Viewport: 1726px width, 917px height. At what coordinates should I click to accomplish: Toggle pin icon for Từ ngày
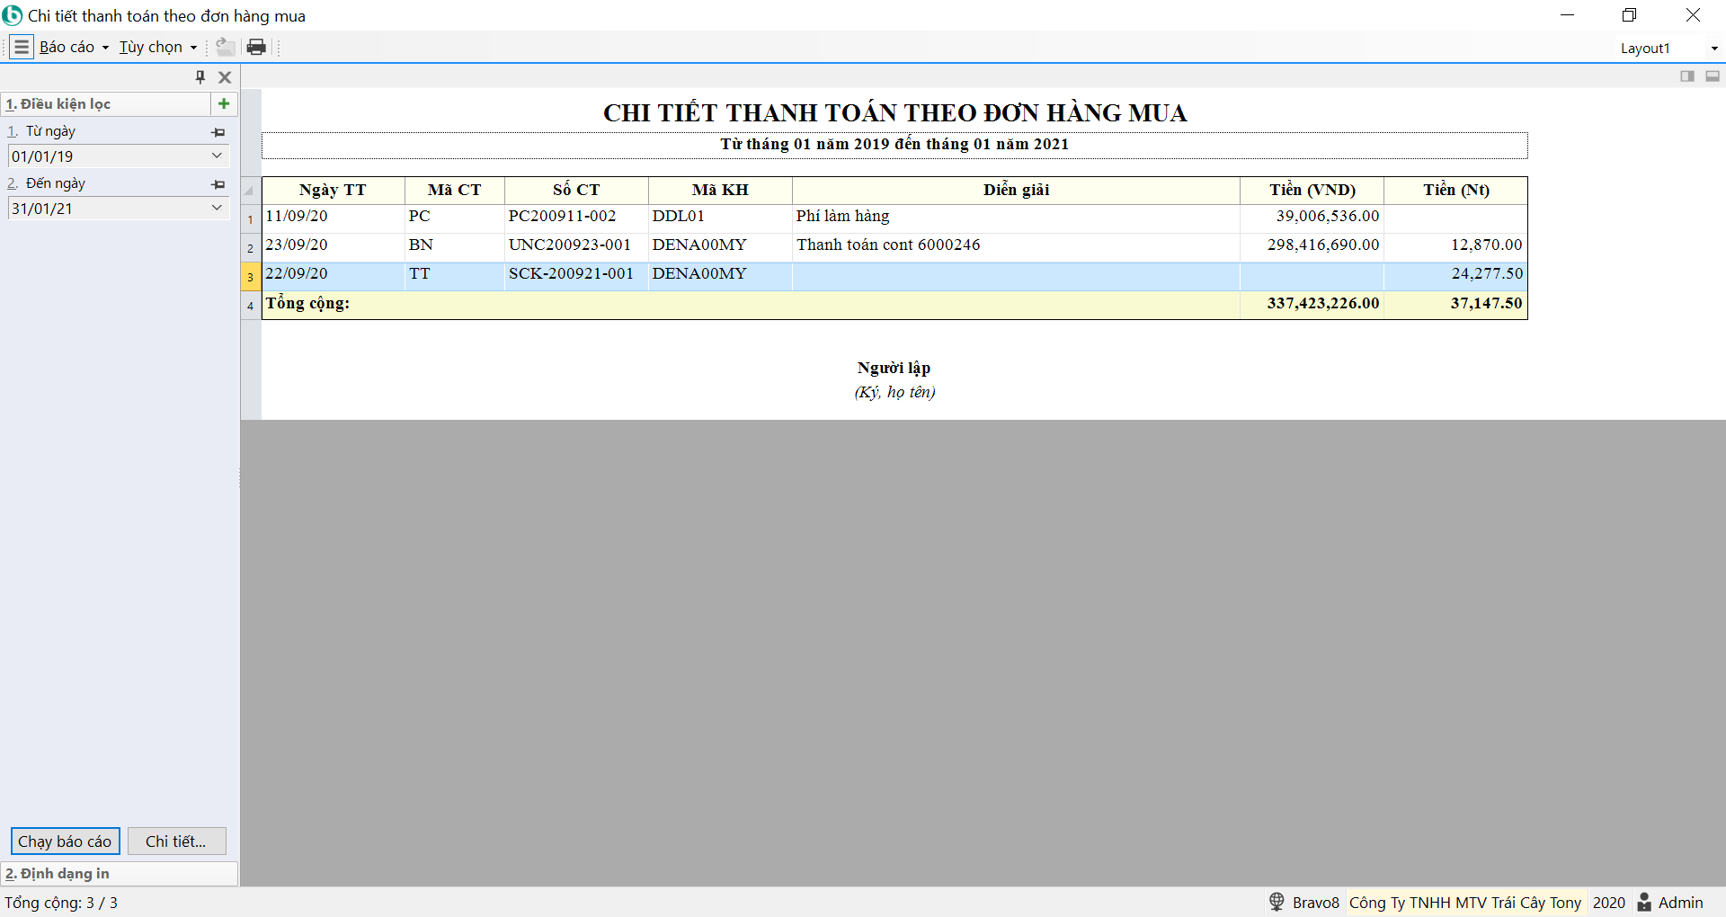[x=218, y=132]
